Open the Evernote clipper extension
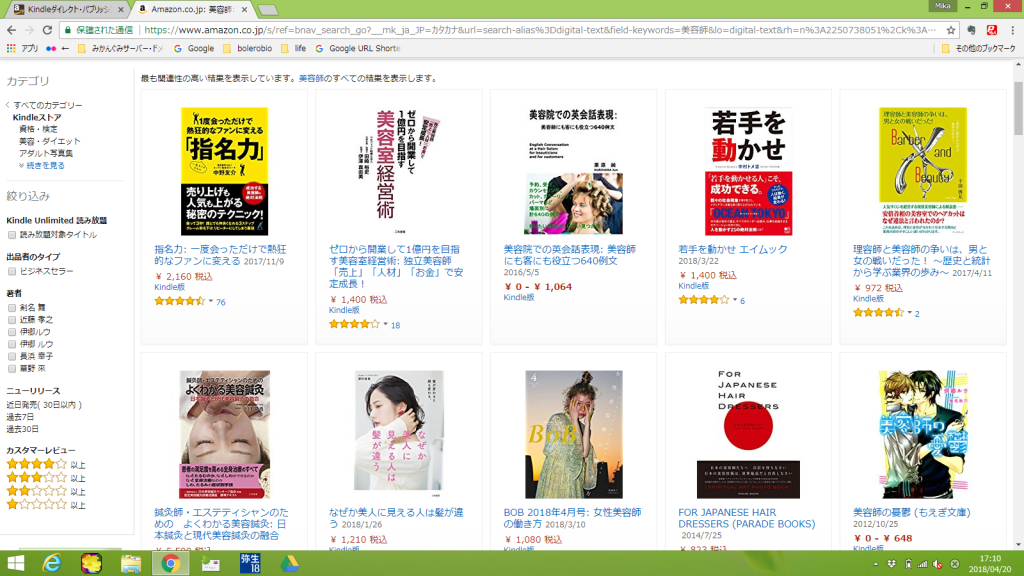1024x576 pixels. (971, 30)
